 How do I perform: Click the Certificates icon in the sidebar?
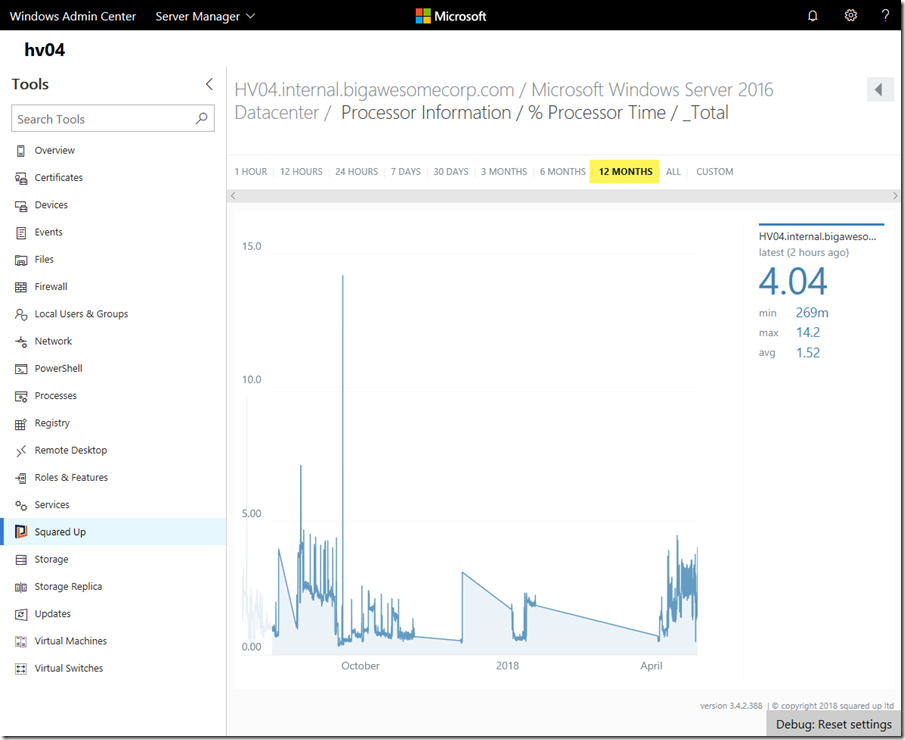[x=21, y=178]
